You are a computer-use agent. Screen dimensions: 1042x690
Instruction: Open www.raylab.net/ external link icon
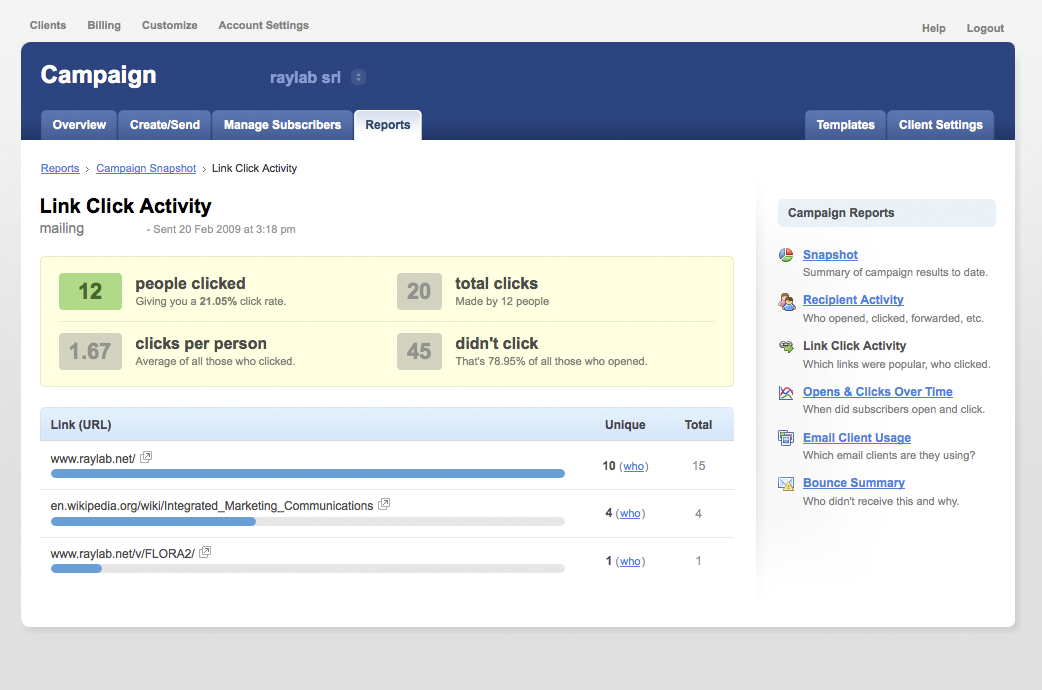point(146,457)
